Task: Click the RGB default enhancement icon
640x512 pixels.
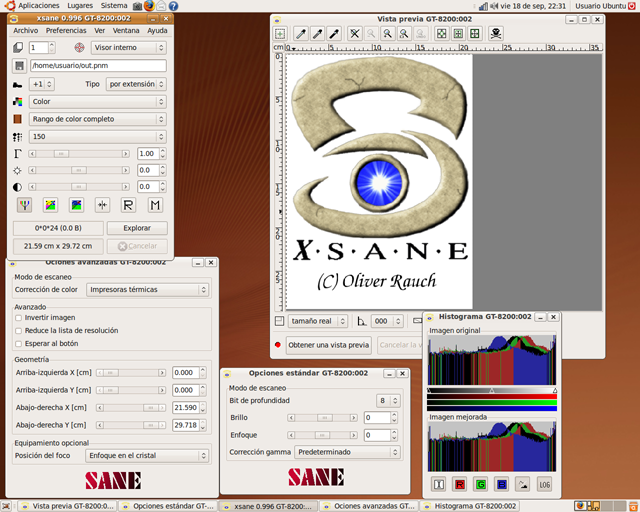Action: click(x=23, y=205)
